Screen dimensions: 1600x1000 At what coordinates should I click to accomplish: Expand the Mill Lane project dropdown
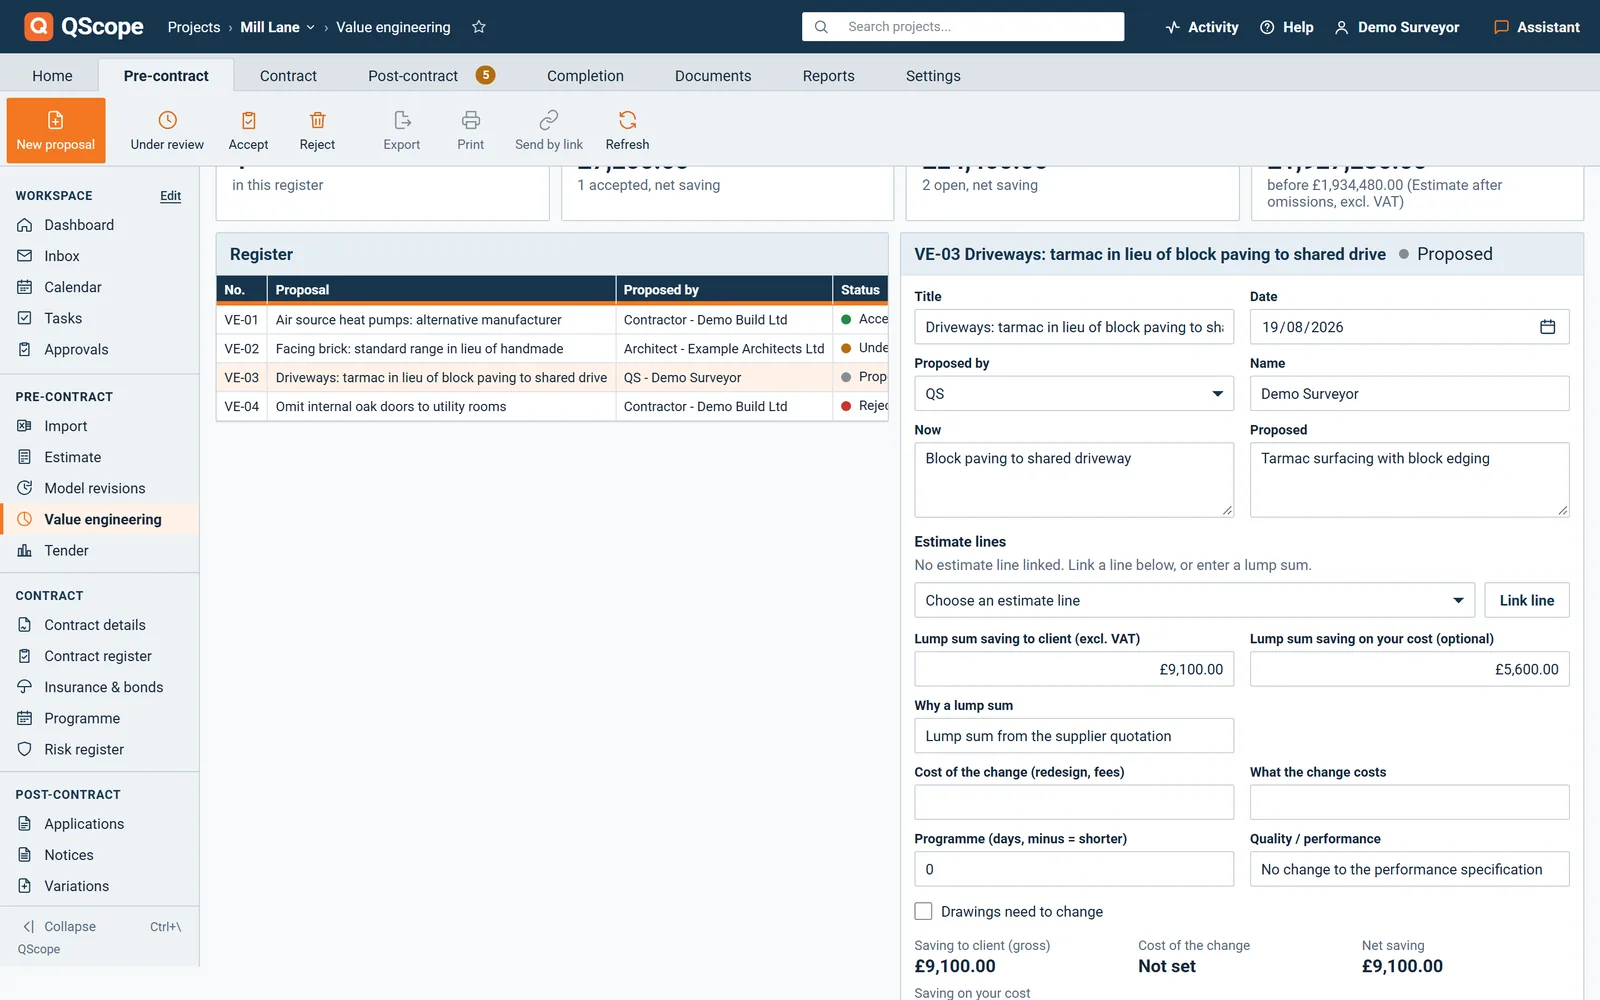[277, 27]
